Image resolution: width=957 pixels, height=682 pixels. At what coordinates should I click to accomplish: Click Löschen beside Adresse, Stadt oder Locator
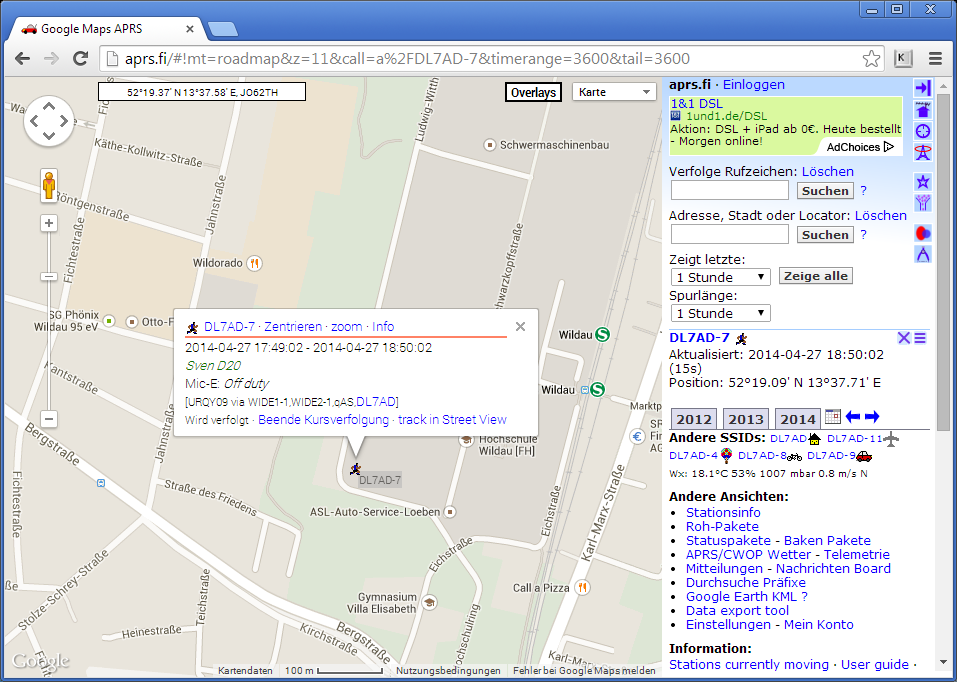point(881,216)
